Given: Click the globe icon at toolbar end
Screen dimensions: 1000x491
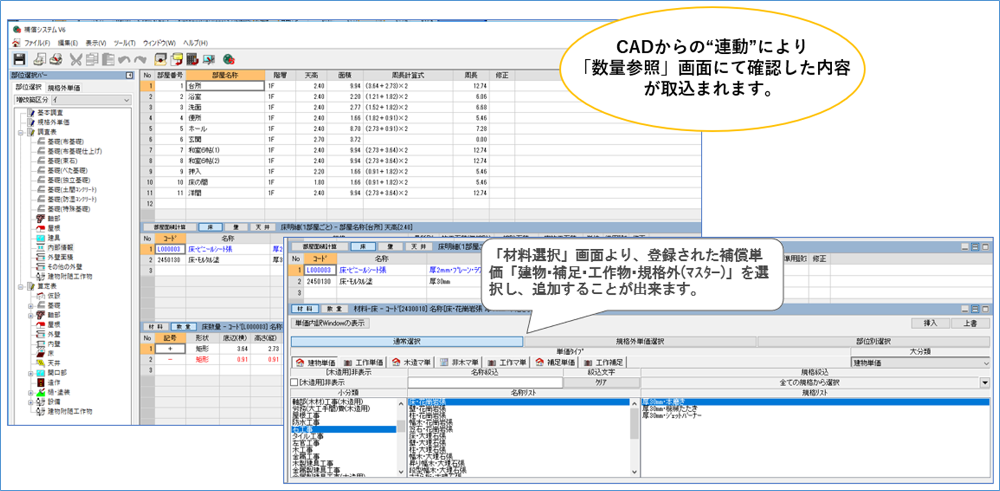Looking at the screenshot, I should [x=229, y=59].
